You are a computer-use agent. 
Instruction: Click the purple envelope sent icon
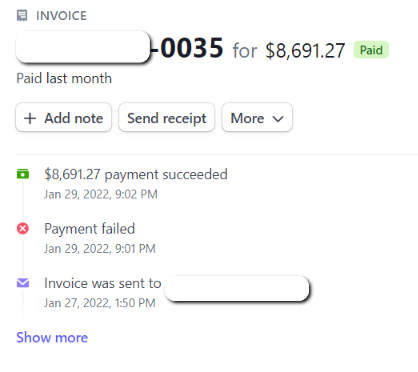(x=23, y=283)
